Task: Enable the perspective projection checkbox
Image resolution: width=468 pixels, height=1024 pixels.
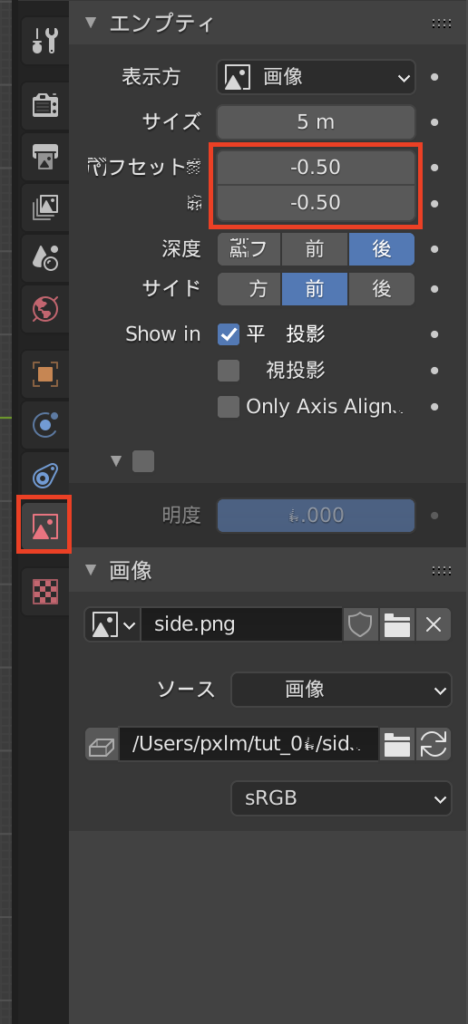Action: click(x=228, y=371)
